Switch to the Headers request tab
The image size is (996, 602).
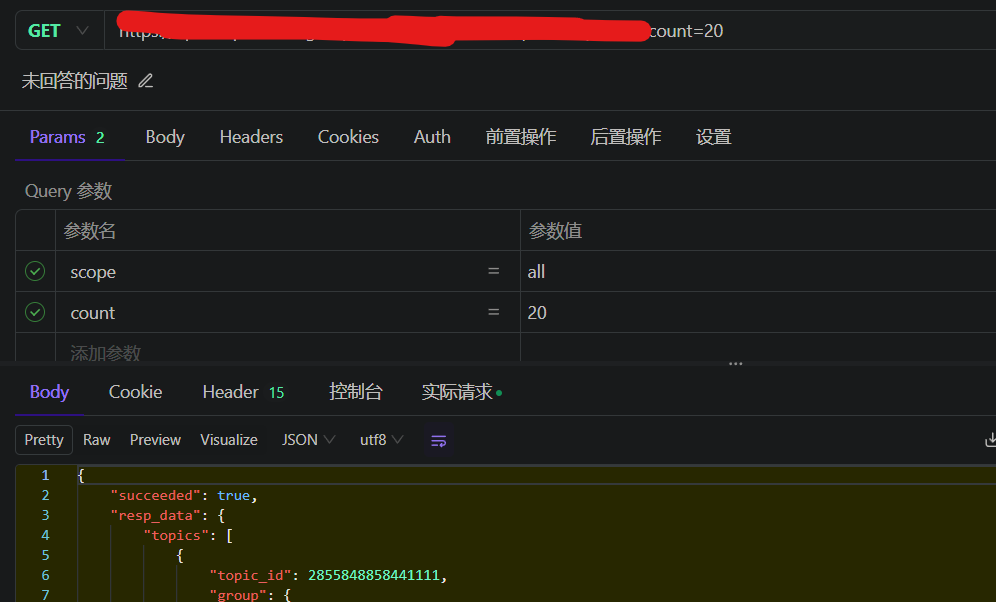click(251, 137)
